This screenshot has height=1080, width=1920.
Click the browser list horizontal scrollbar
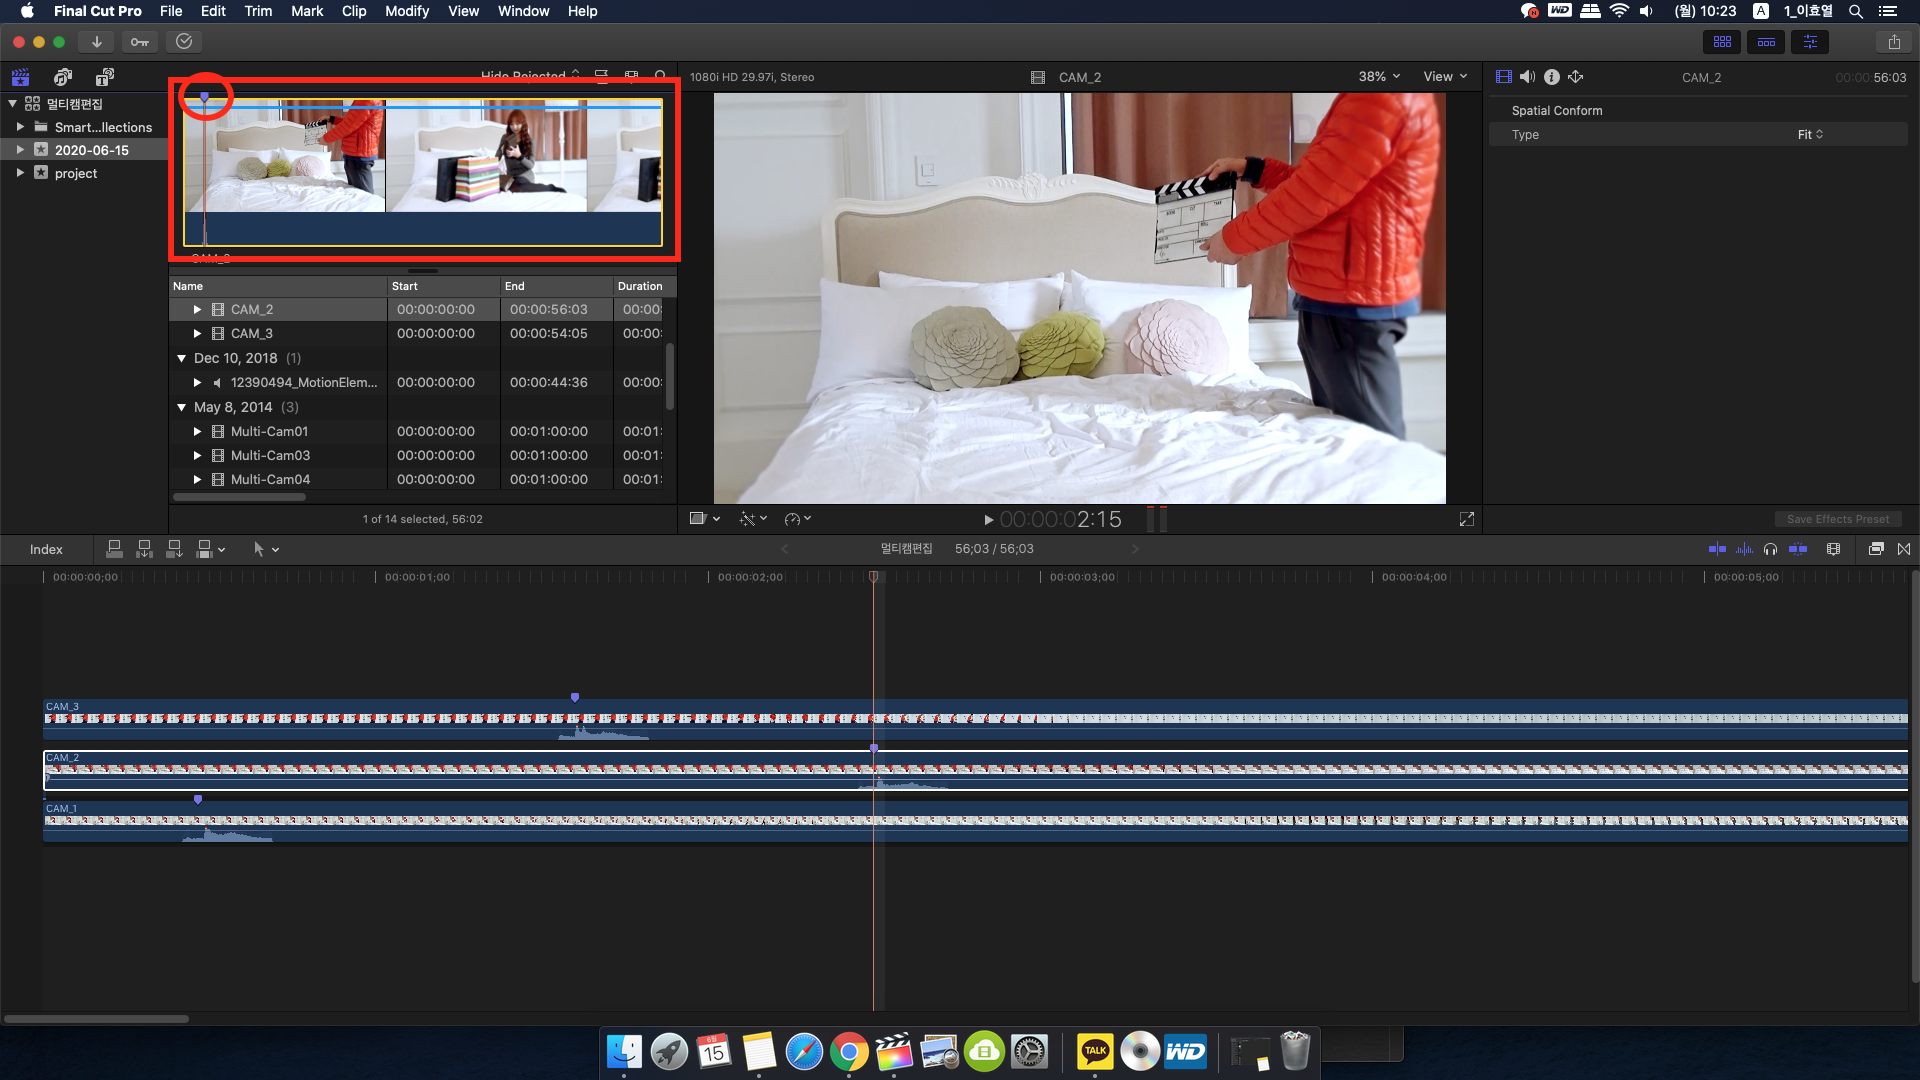coord(240,497)
